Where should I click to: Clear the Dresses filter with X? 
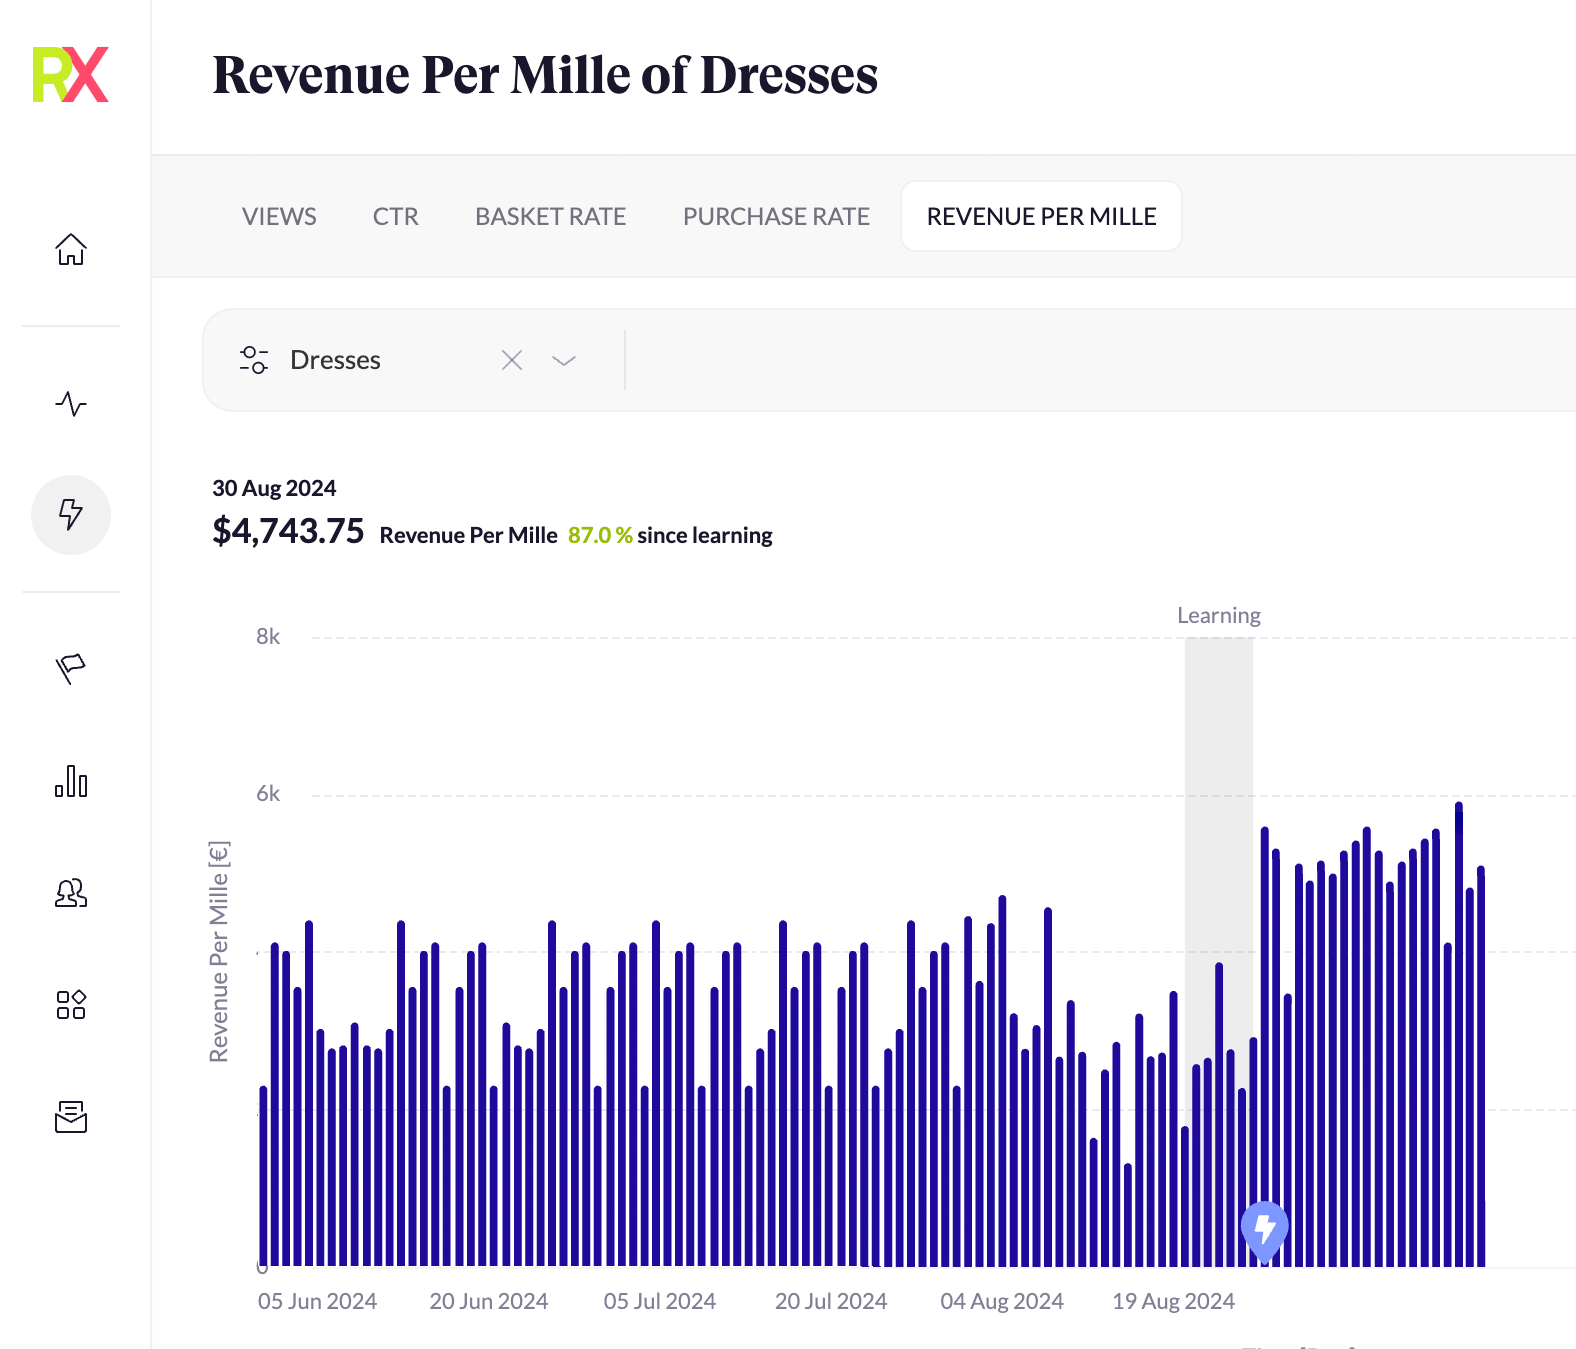(512, 360)
